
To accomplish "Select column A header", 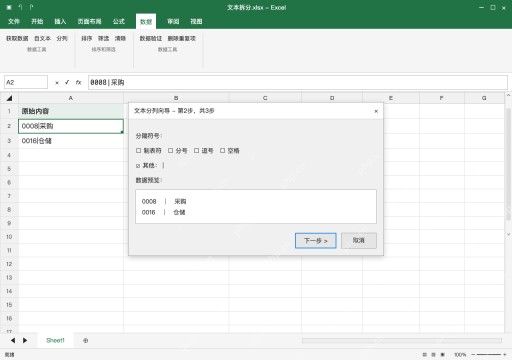I will (71, 98).
